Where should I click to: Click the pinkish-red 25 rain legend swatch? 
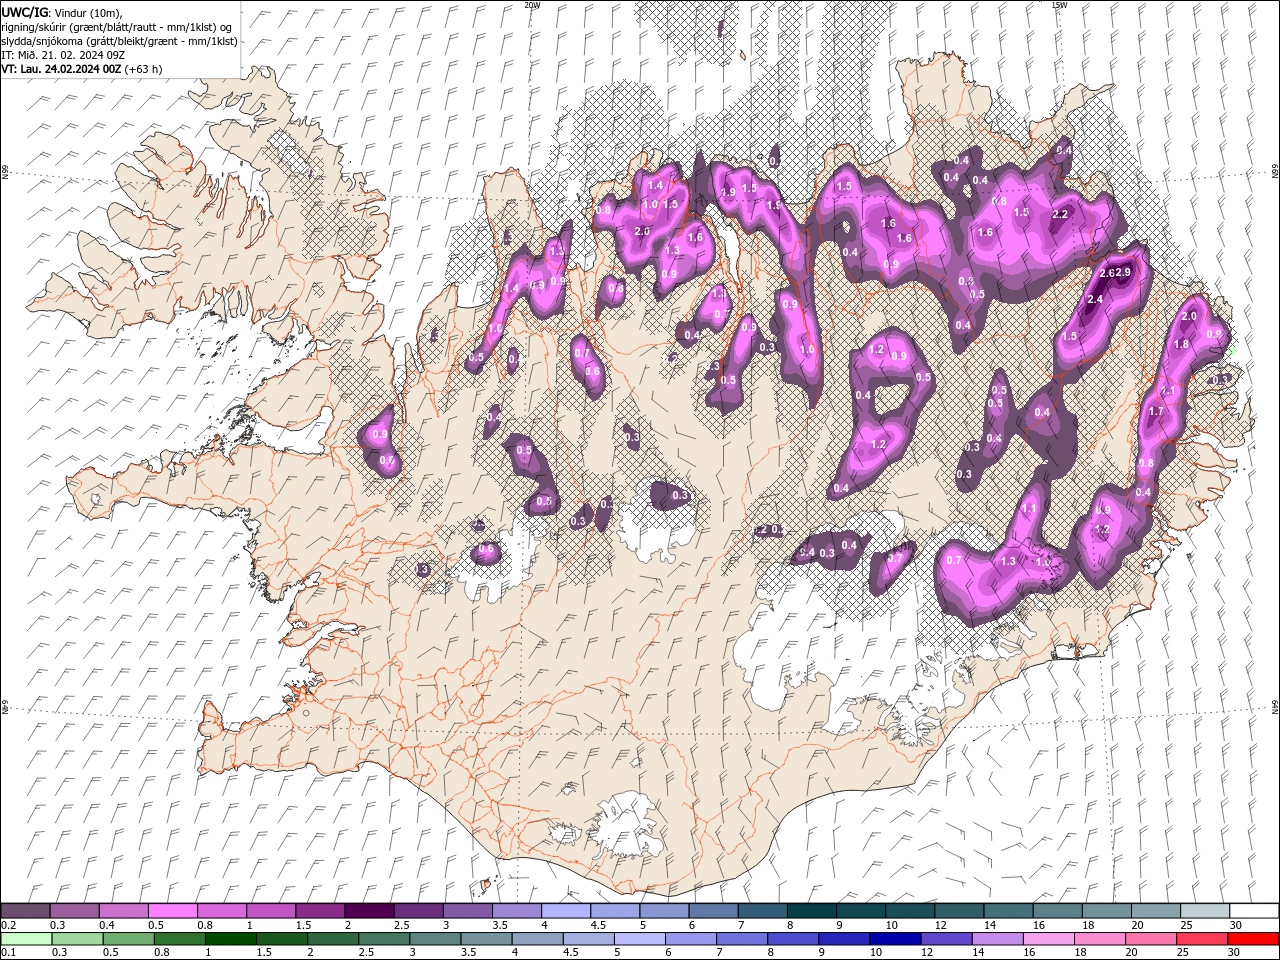point(1203,939)
